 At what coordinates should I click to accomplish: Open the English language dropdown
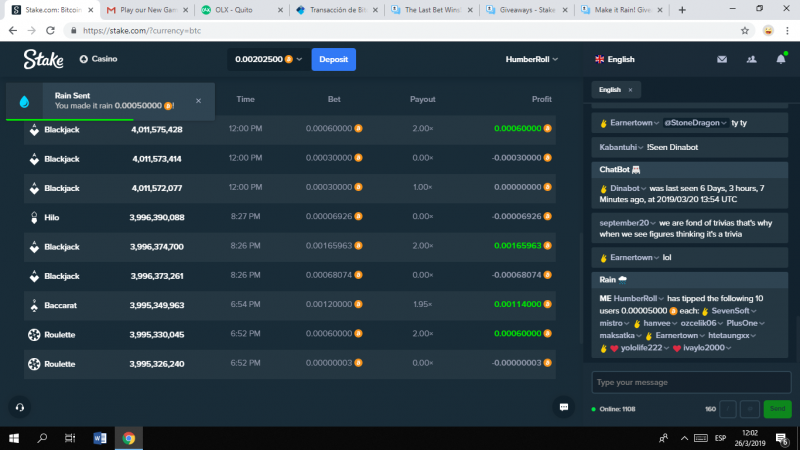click(x=615, y=59)
